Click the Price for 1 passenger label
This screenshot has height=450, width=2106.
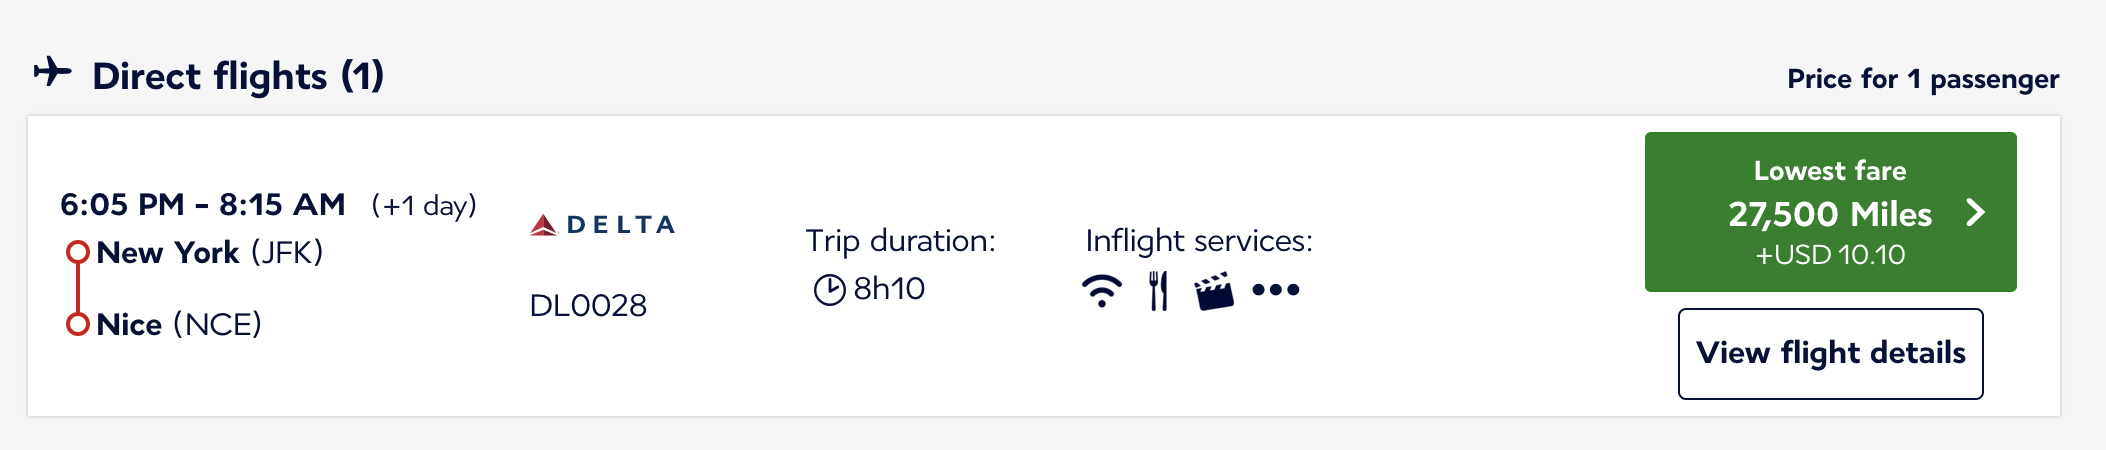coord(1922,79)
